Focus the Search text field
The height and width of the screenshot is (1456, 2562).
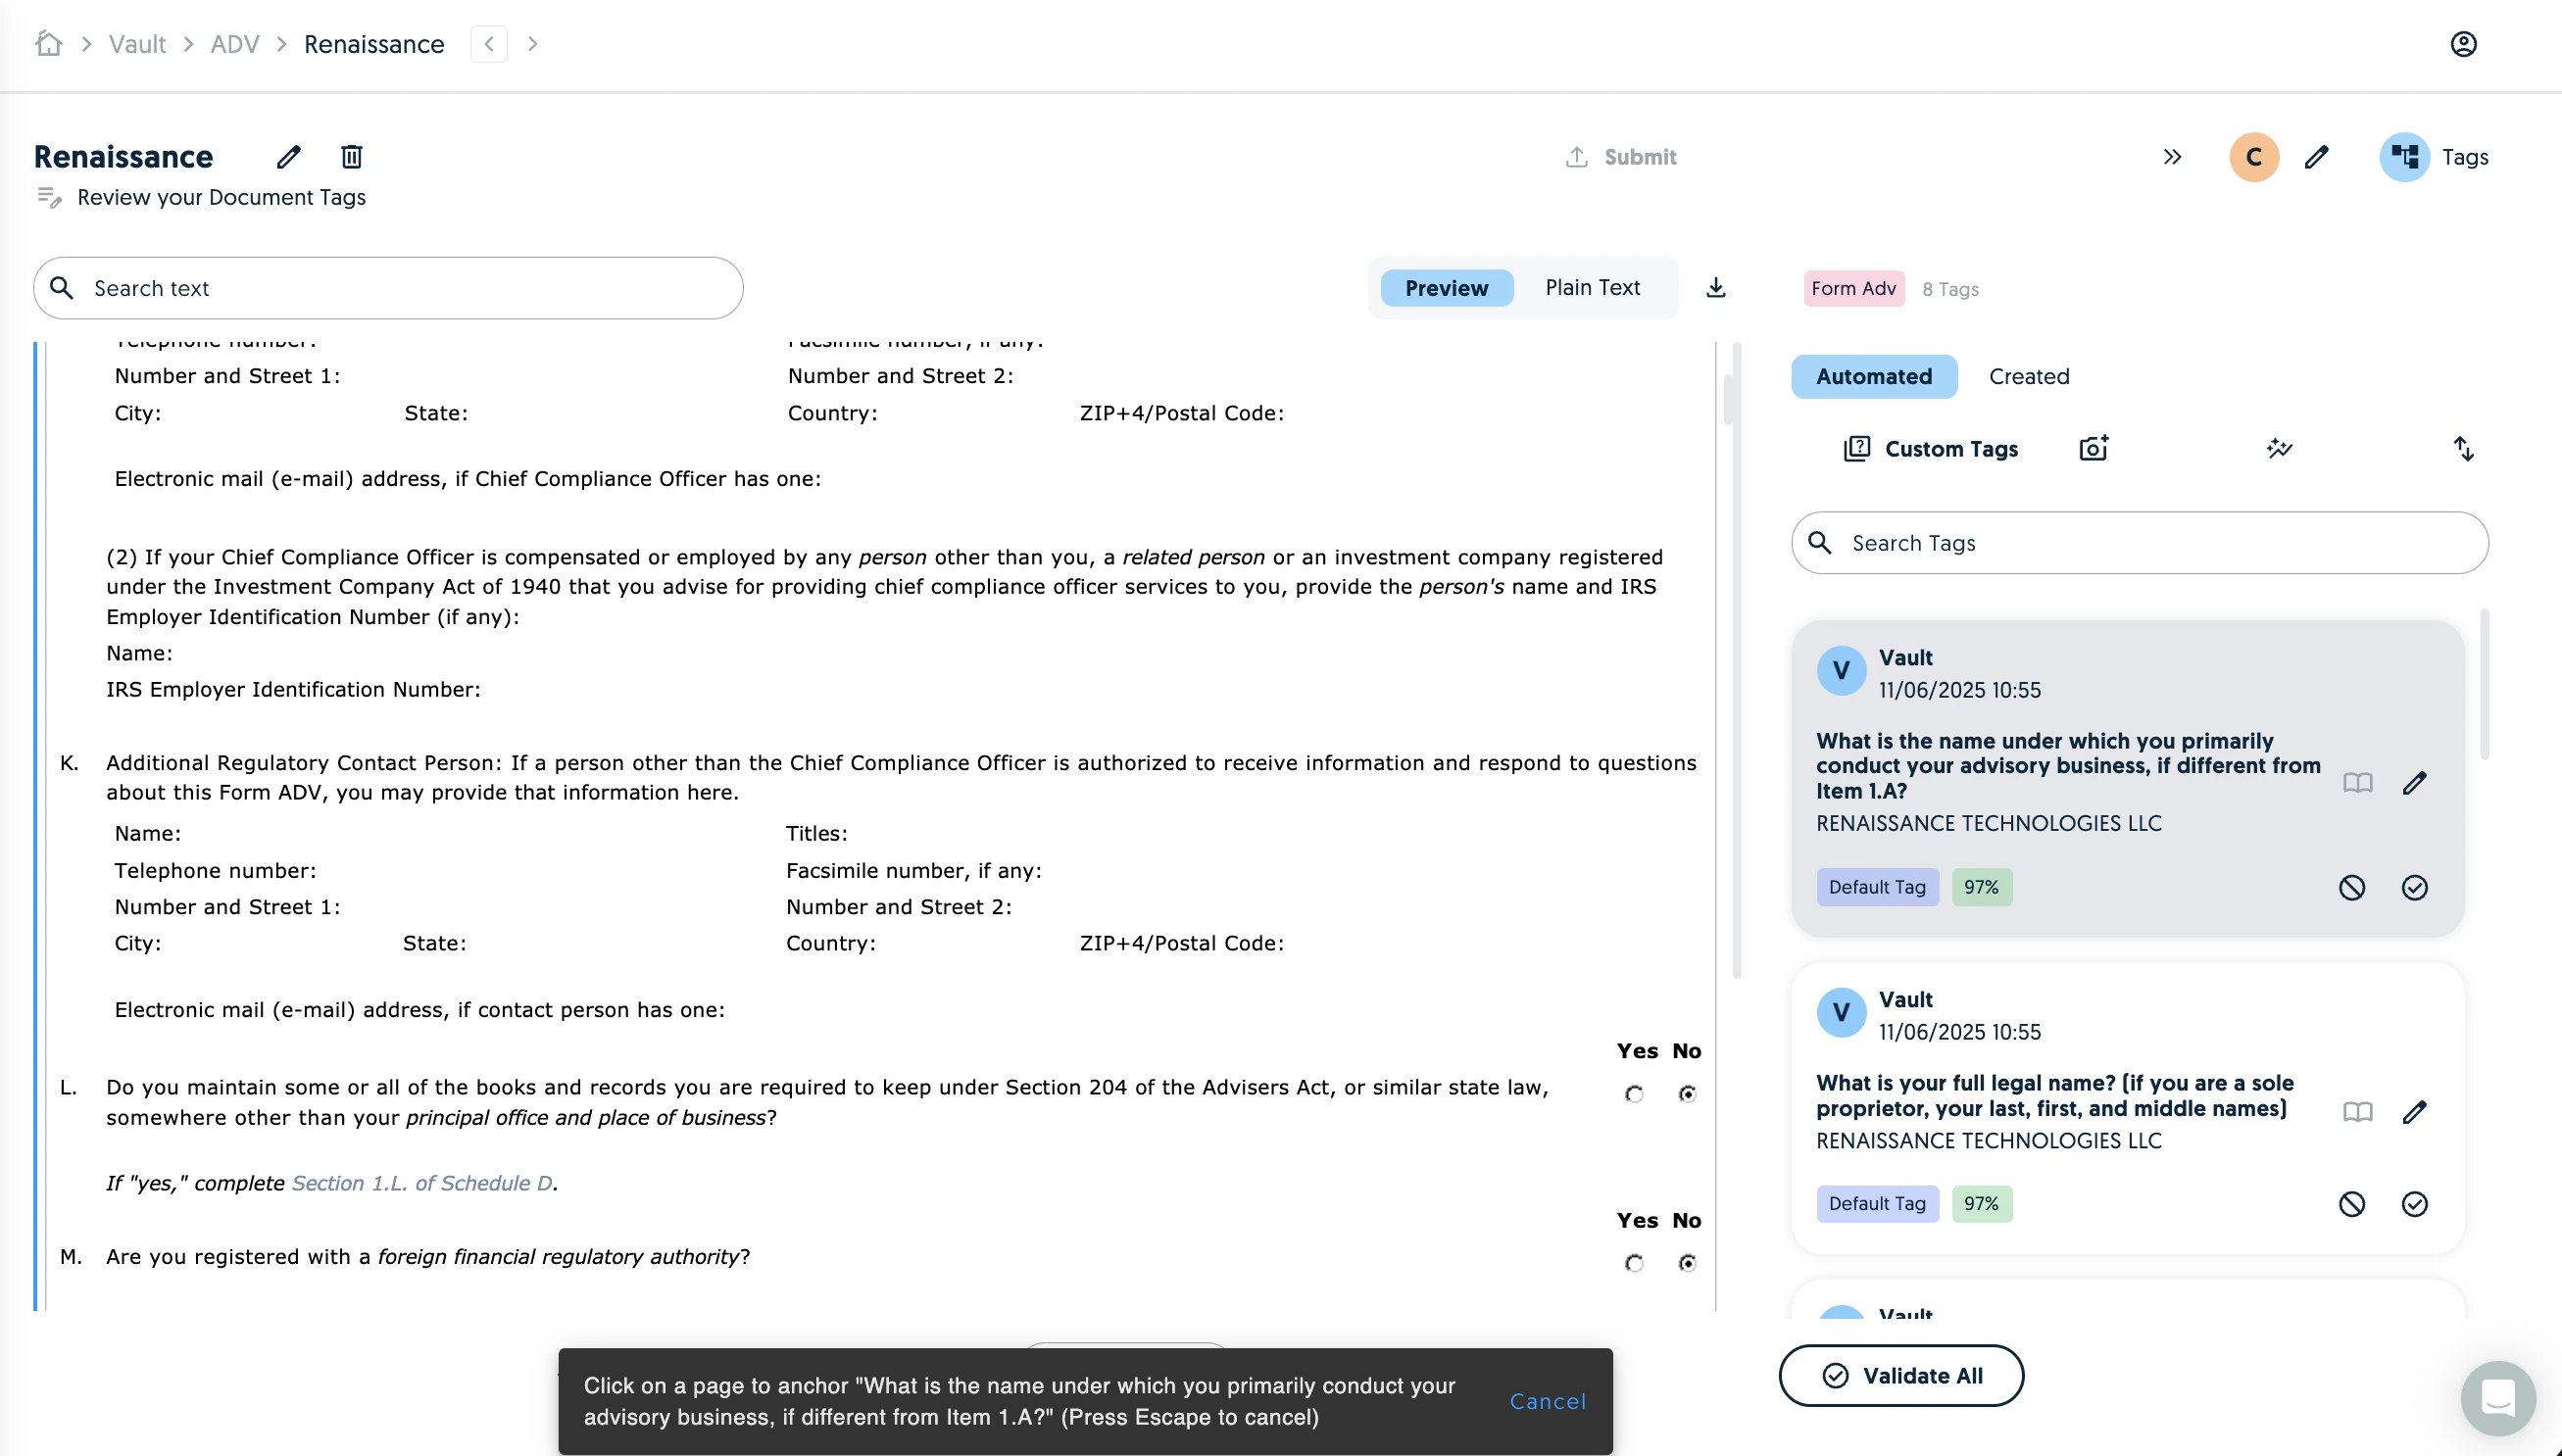click(388, 288)
